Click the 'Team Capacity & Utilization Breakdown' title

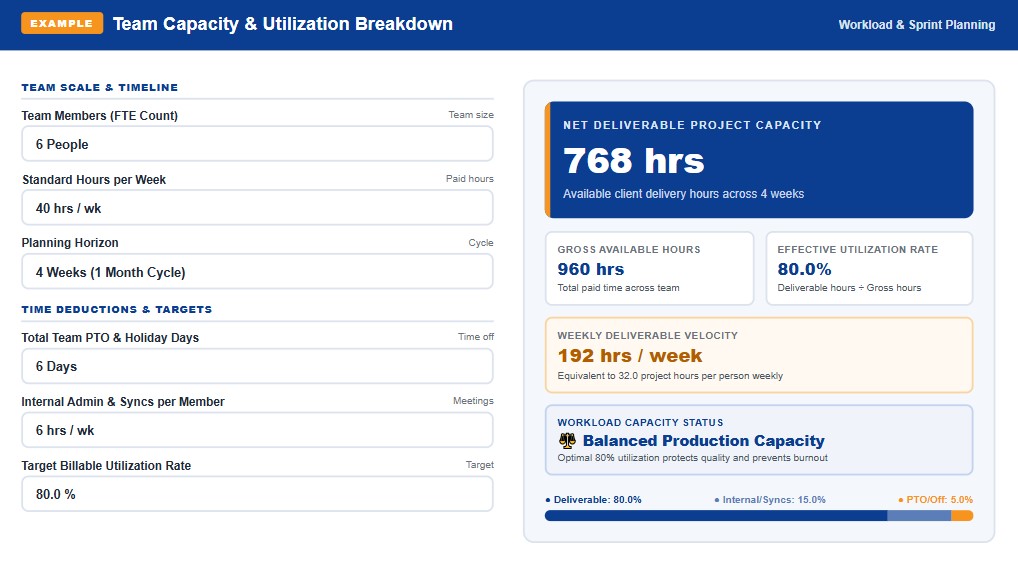pyautogui.click(x=283, y=24)
